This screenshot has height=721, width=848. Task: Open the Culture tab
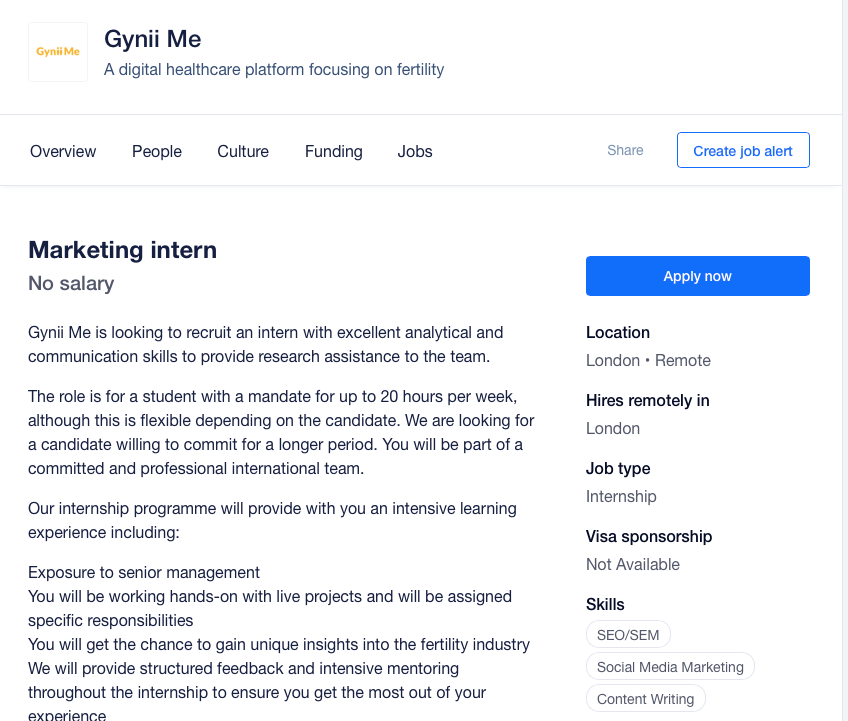[x=243, y=151]
